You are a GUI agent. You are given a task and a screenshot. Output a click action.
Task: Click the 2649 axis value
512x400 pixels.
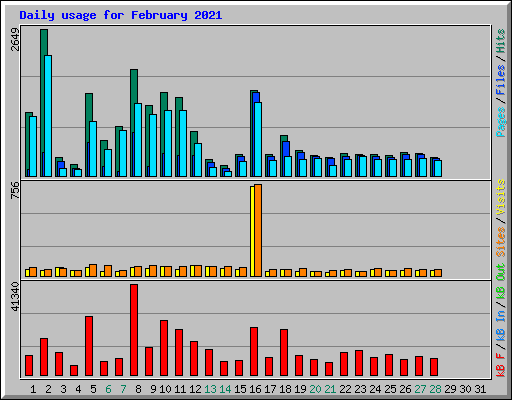pos(15,39)
